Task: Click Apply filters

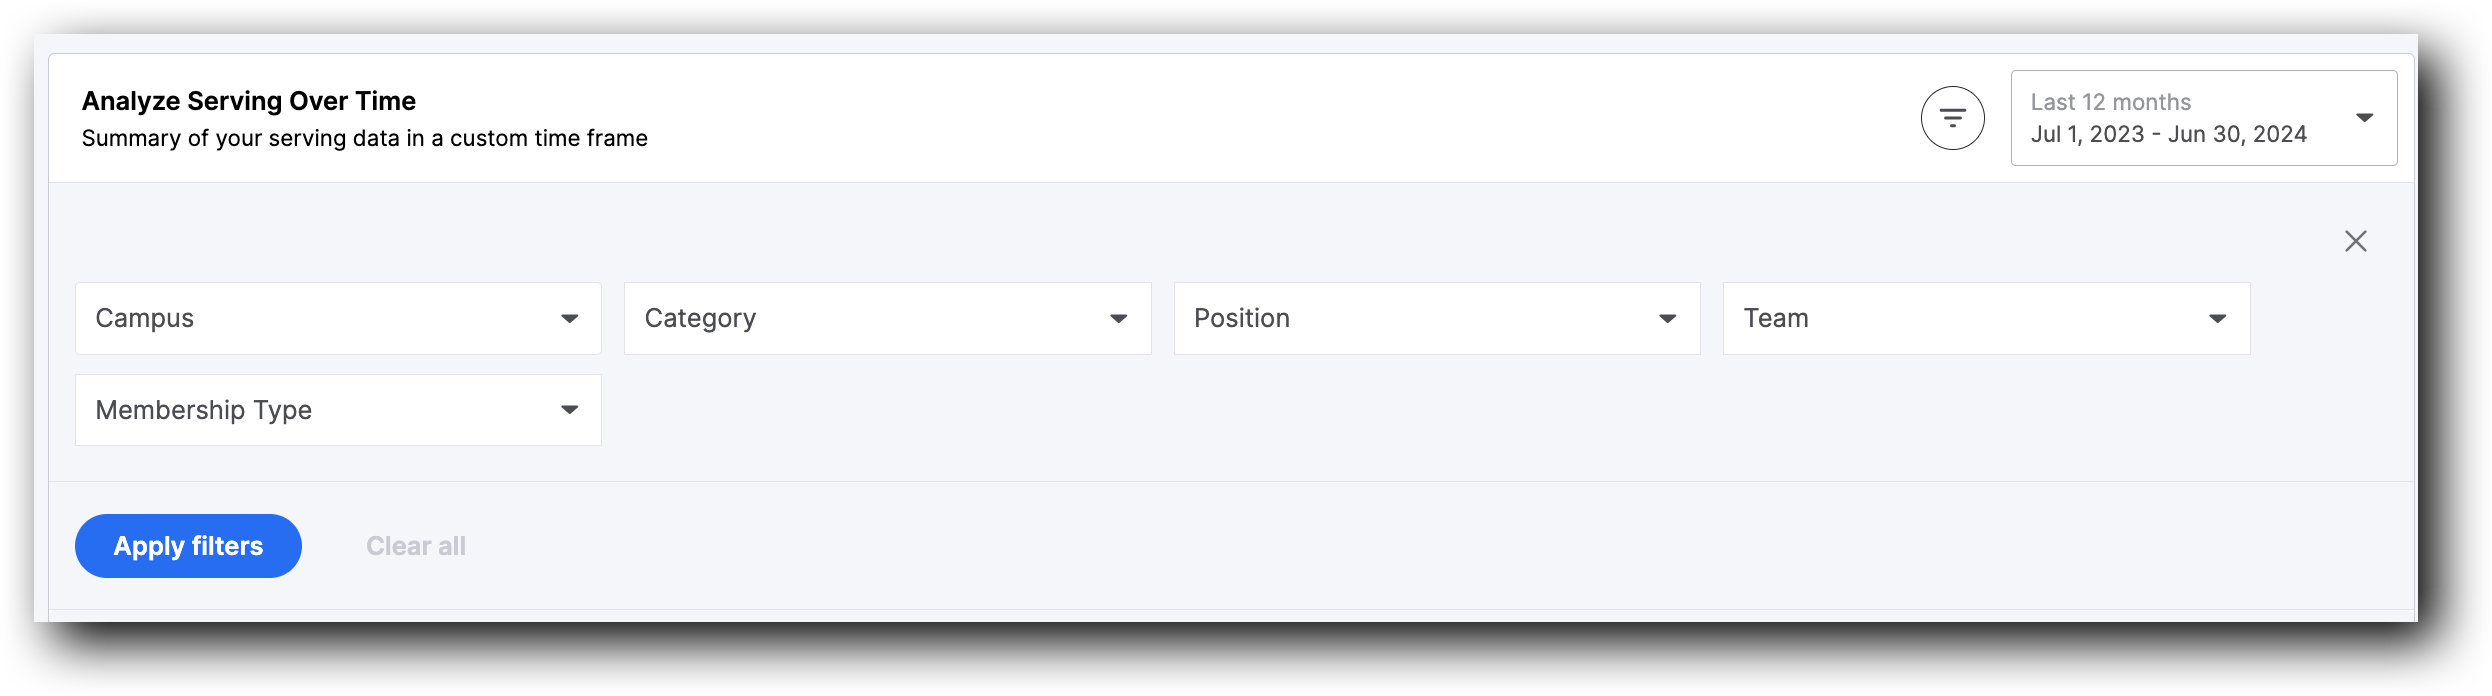Action: tap(187, 545)
